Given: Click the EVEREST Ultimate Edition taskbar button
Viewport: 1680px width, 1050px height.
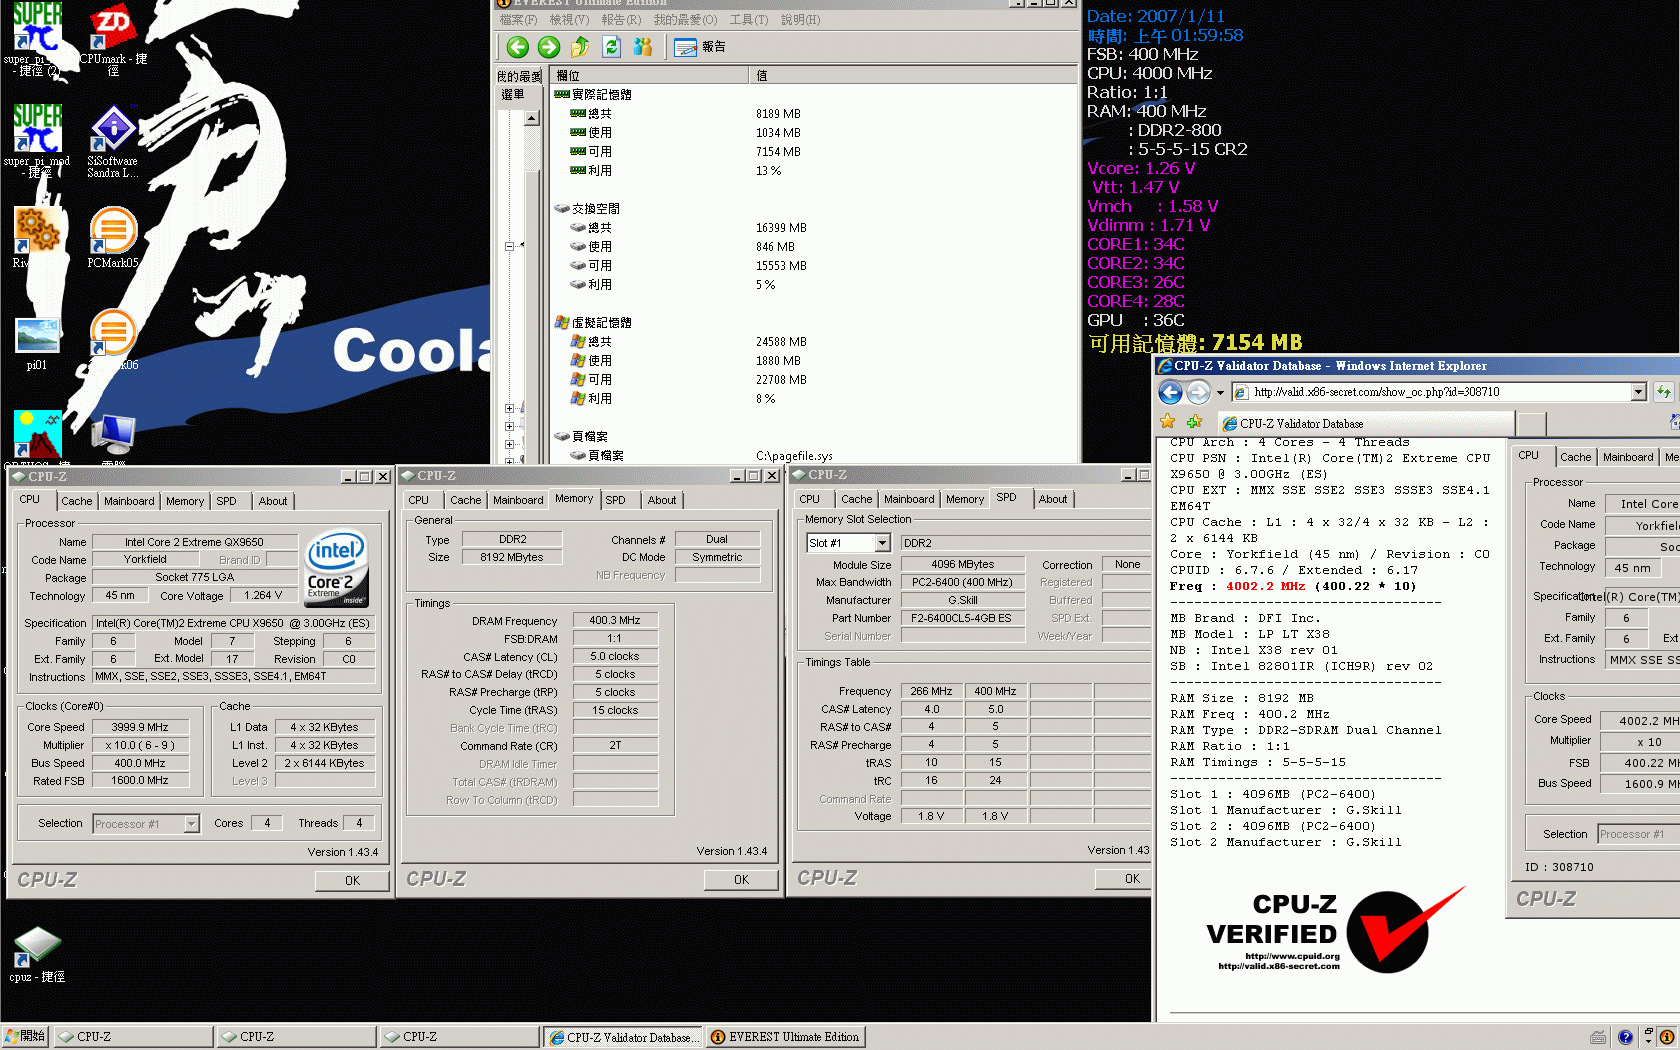Looking at the screenshot, I should click(785, 1037).
